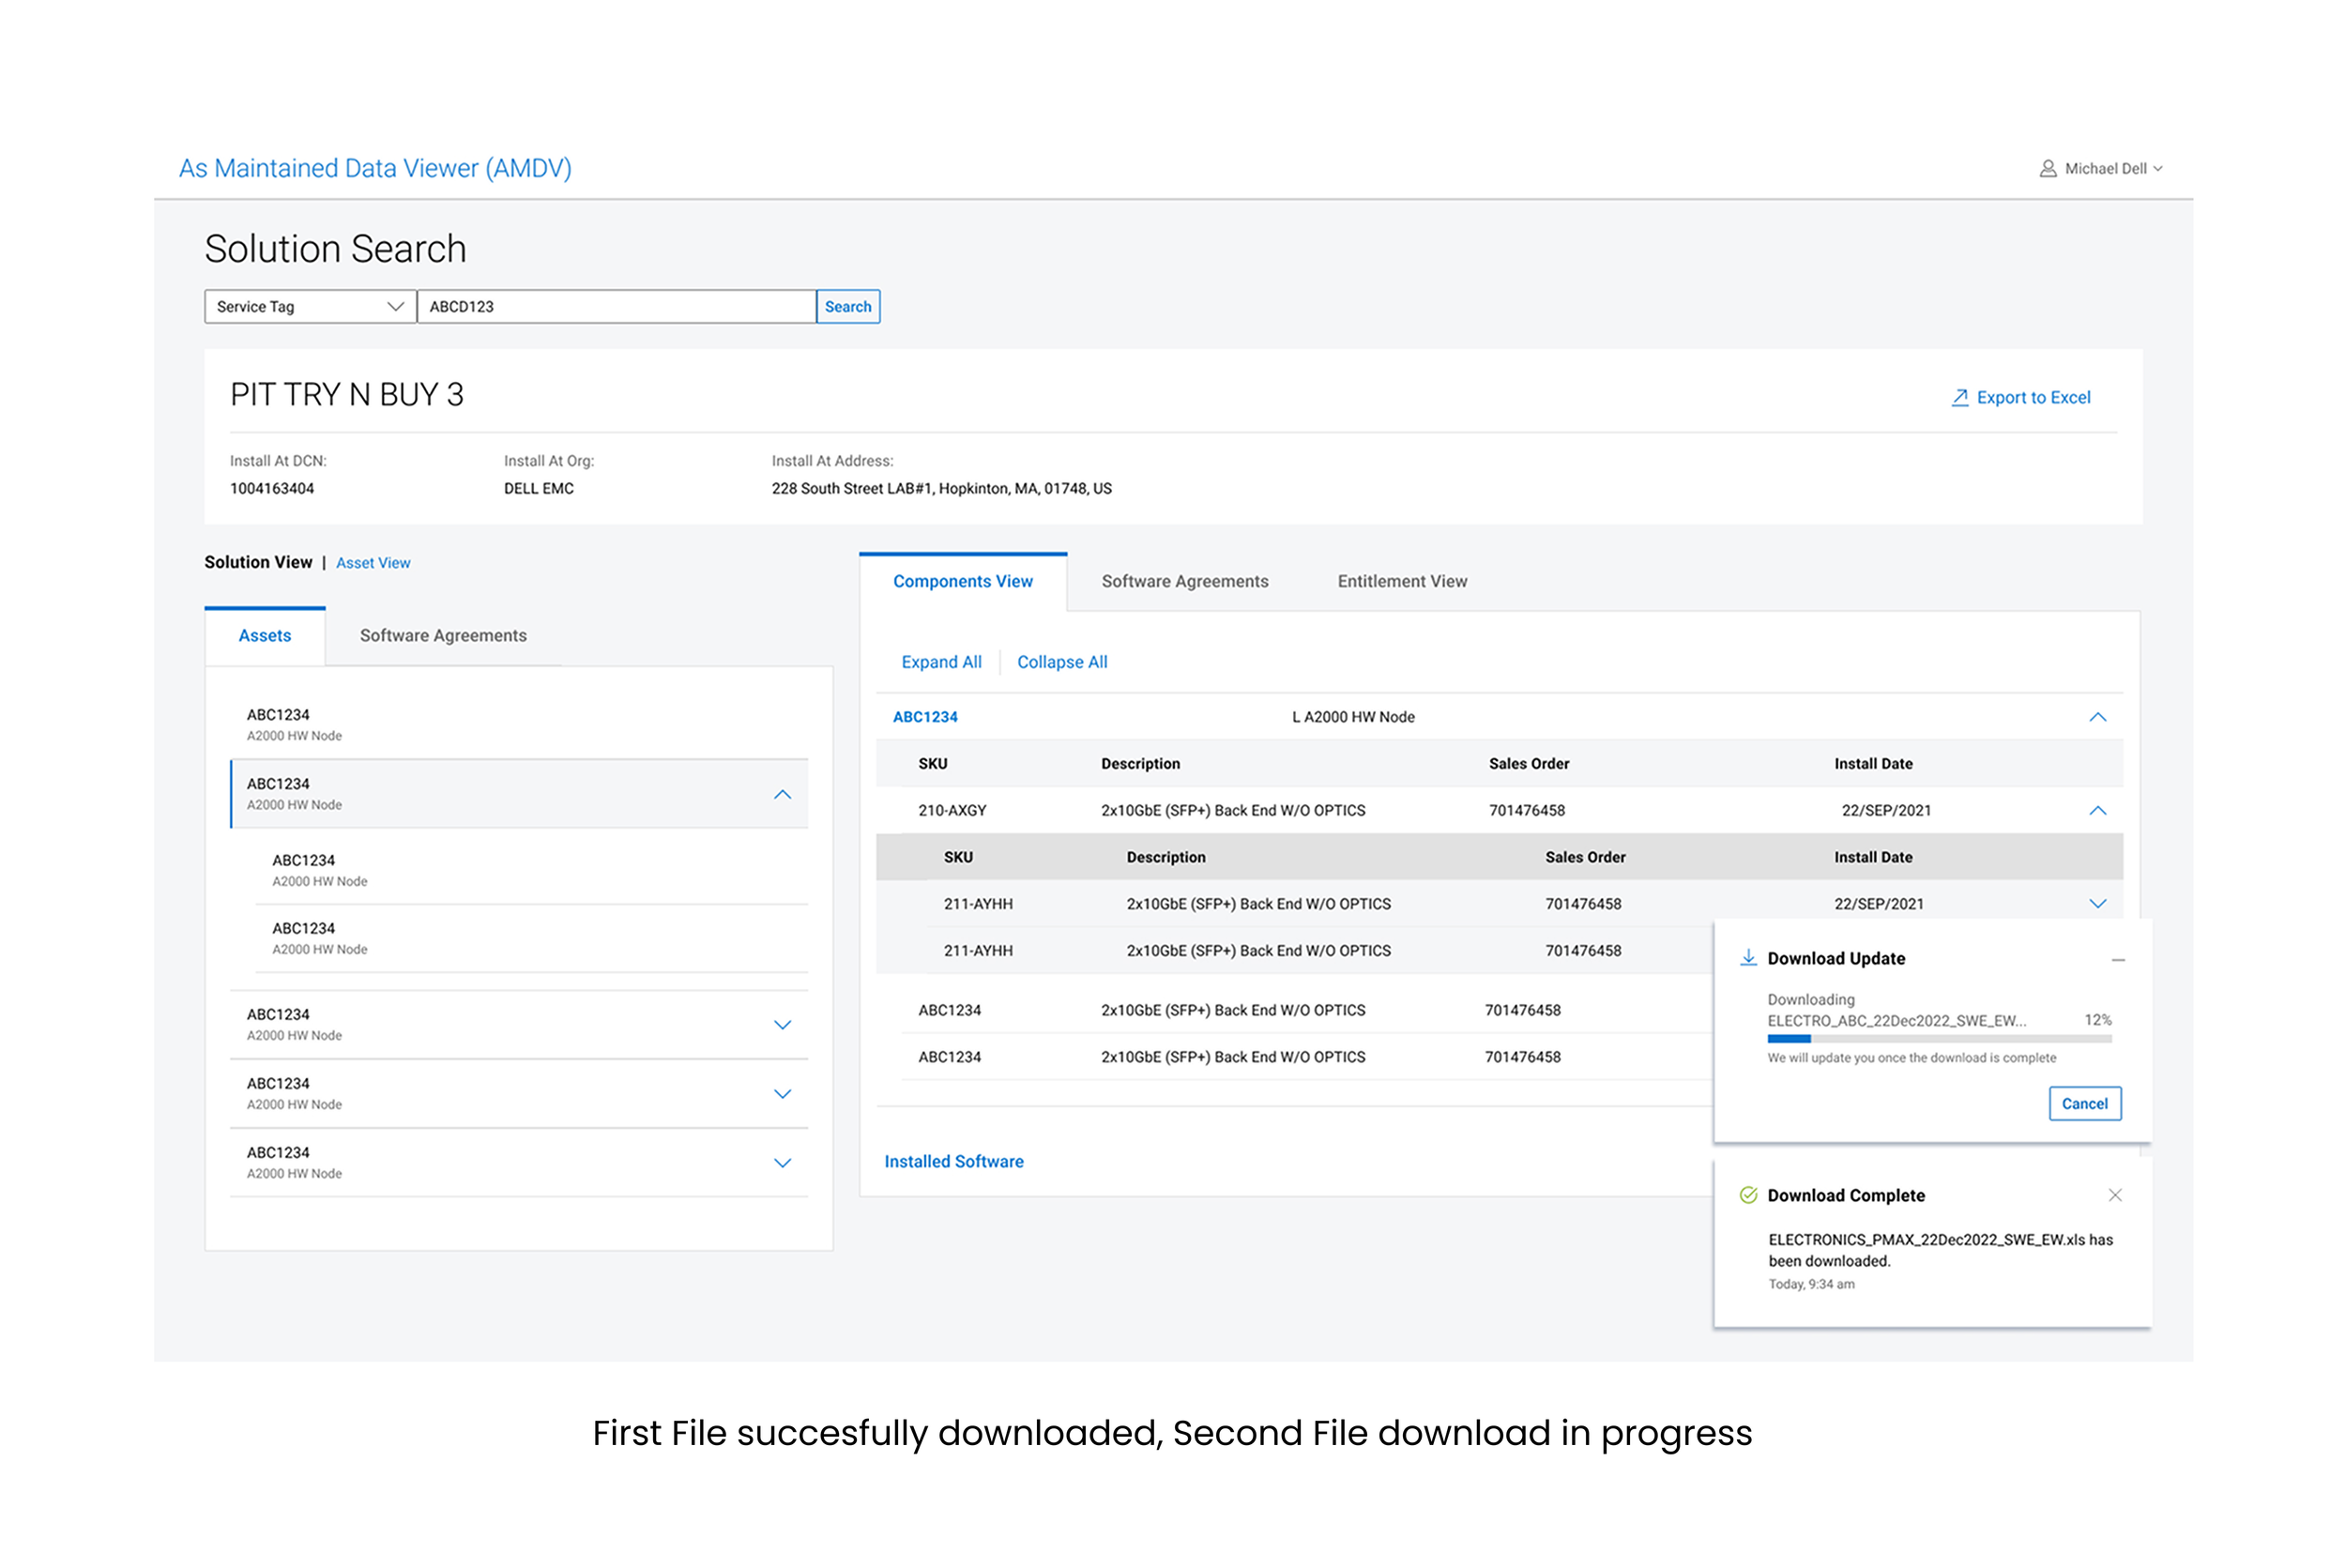Expand the first 211-AYHH row chevron
The width and height of the screenshot is (2346, 1568).
pos(2097,904)
